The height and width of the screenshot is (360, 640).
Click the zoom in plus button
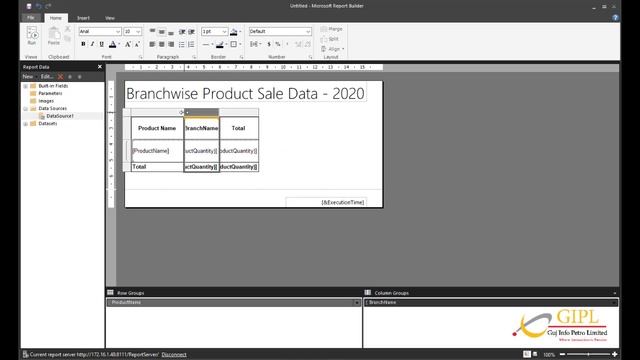click(x=615, y=354)
